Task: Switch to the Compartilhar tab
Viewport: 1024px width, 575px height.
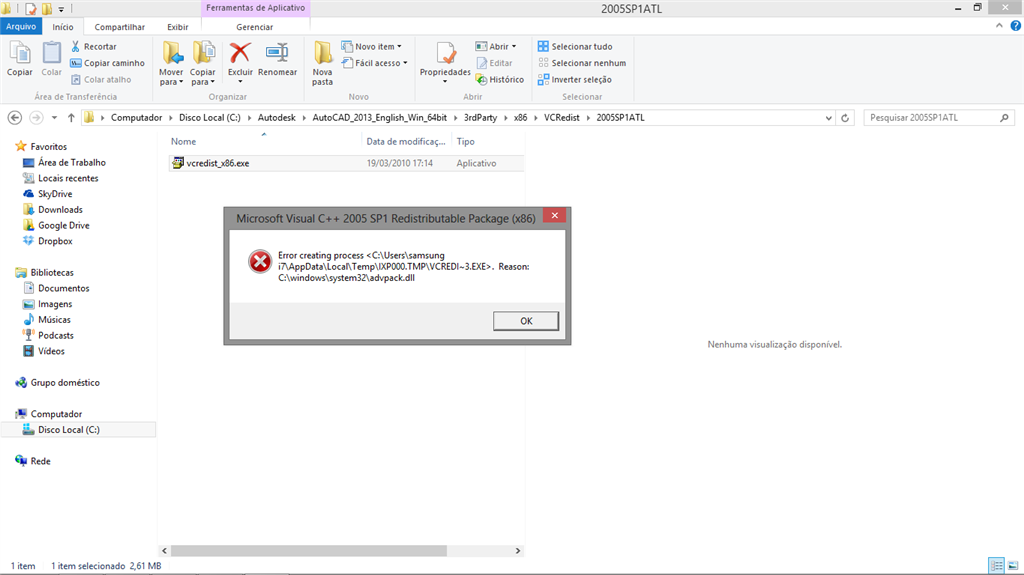Action: coord(120,27)
